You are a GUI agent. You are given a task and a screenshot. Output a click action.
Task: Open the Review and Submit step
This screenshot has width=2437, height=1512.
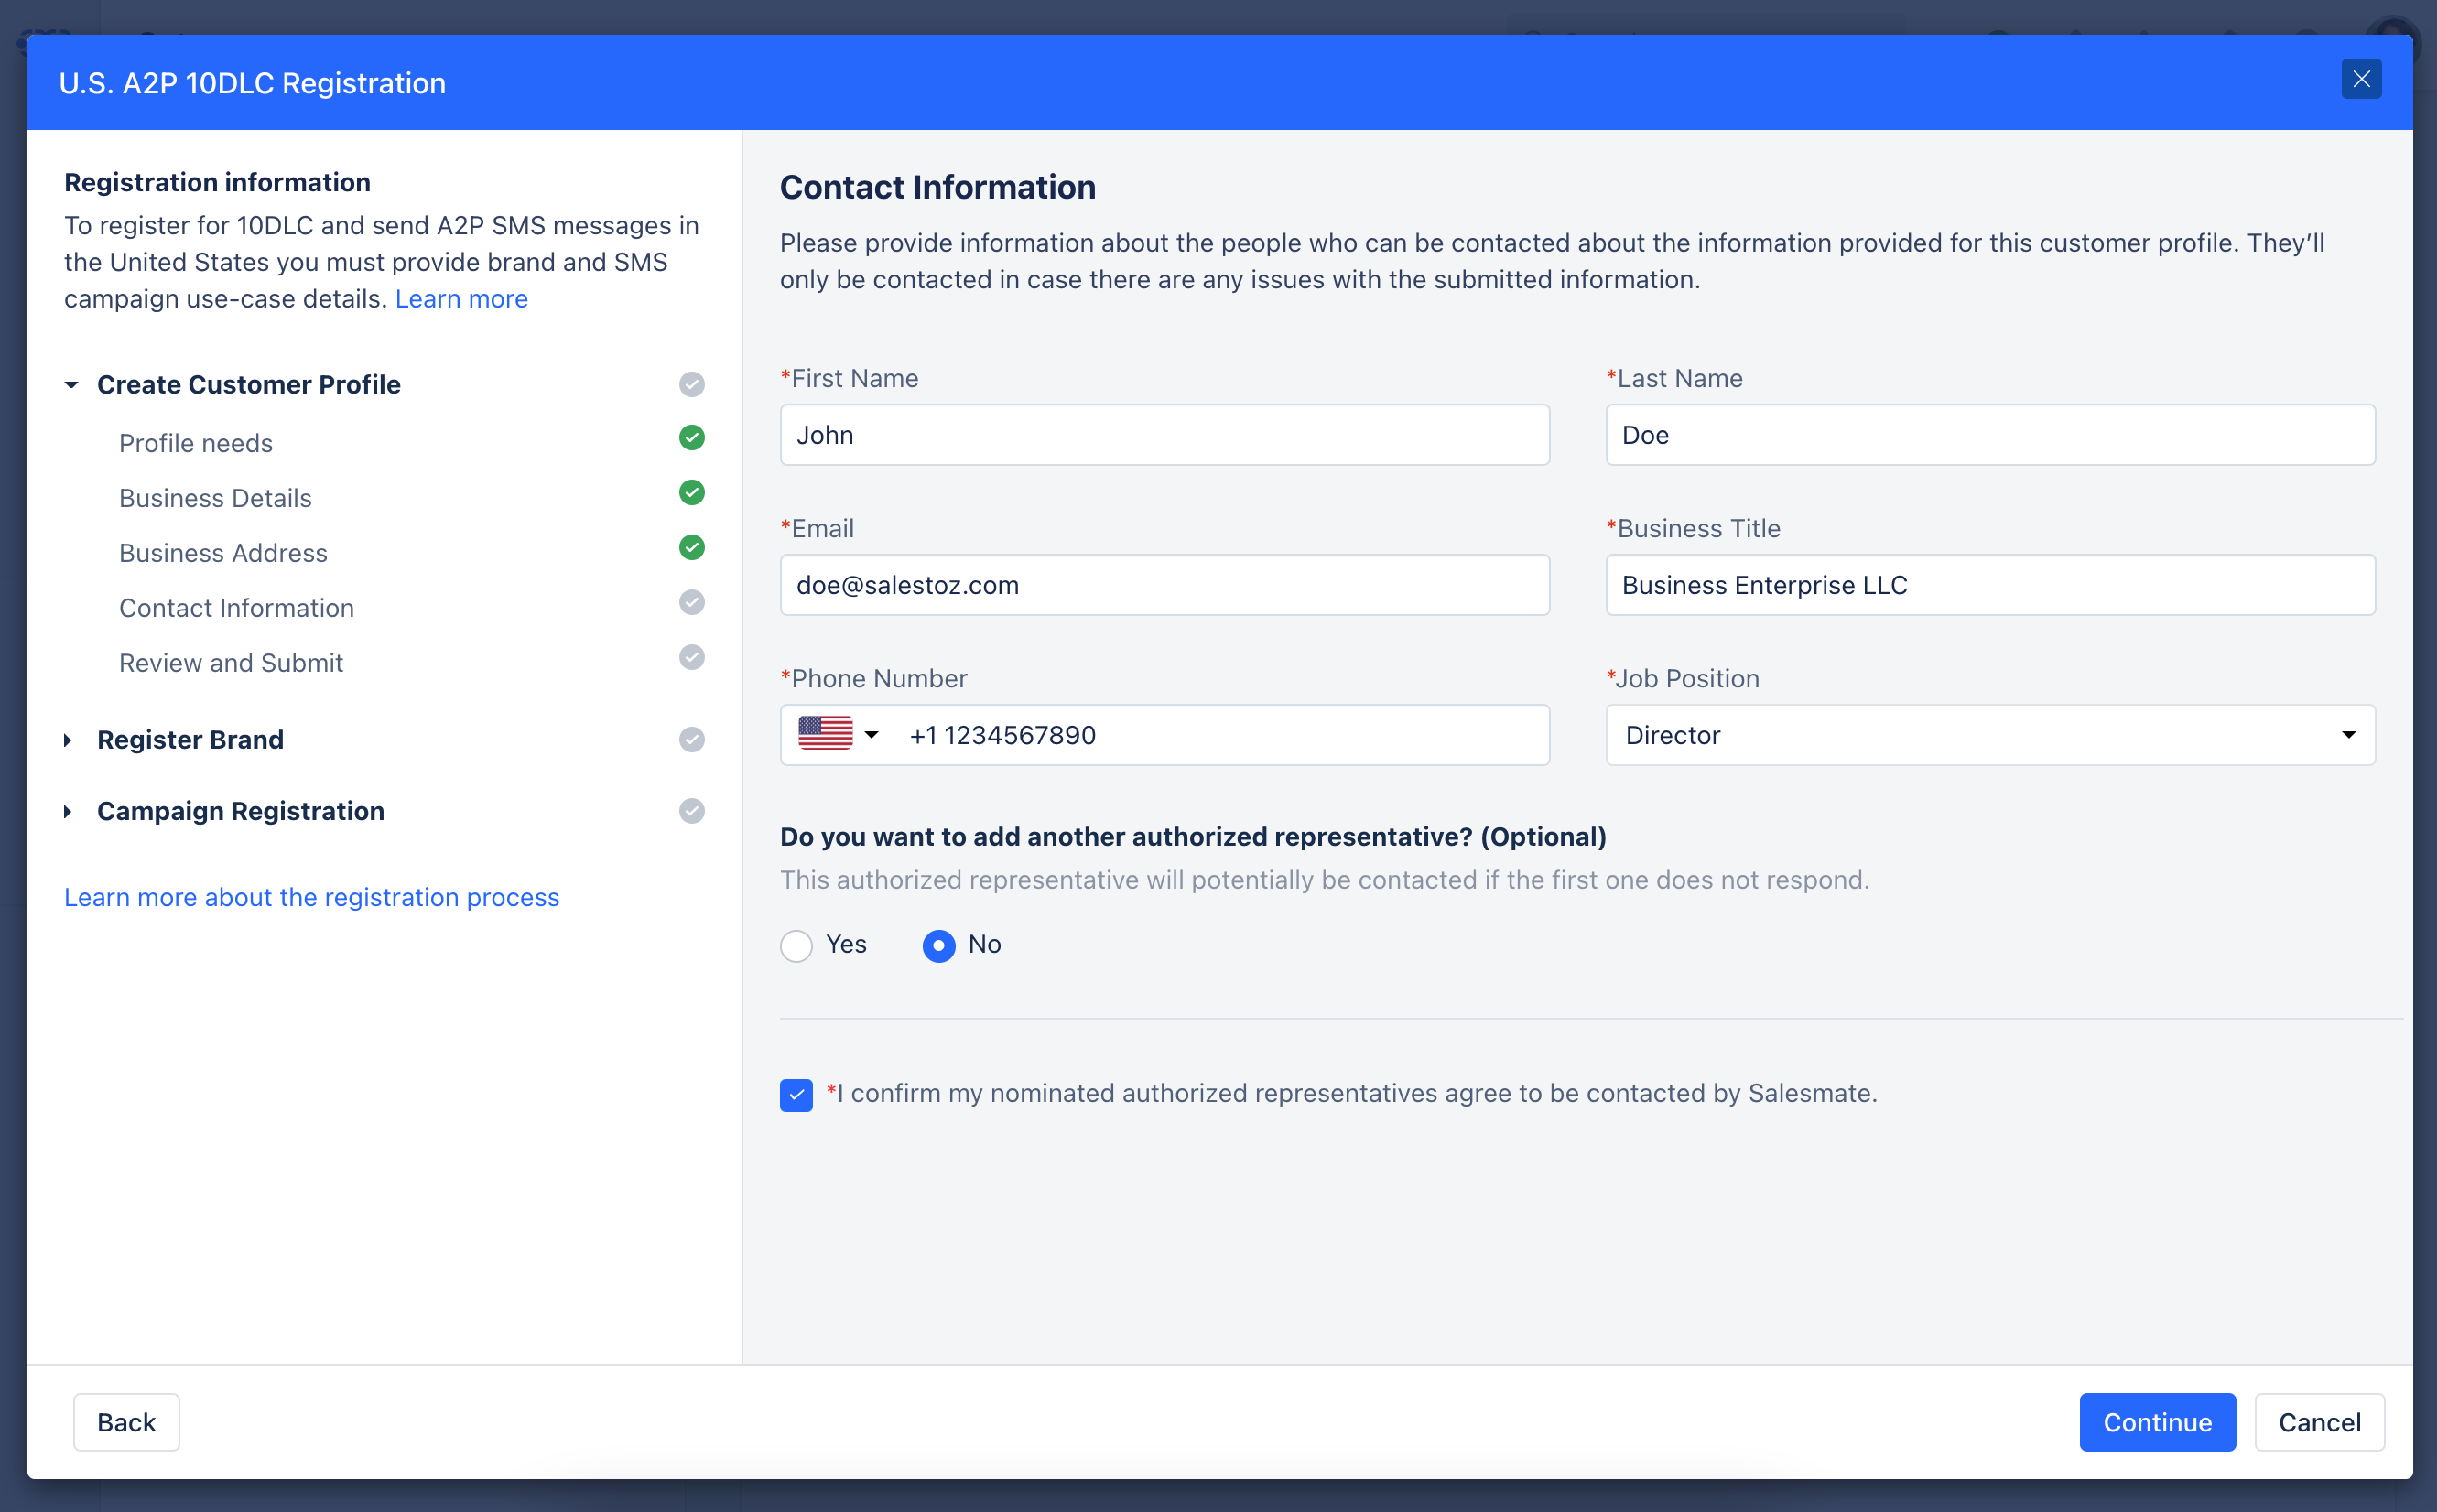(230, 663)
